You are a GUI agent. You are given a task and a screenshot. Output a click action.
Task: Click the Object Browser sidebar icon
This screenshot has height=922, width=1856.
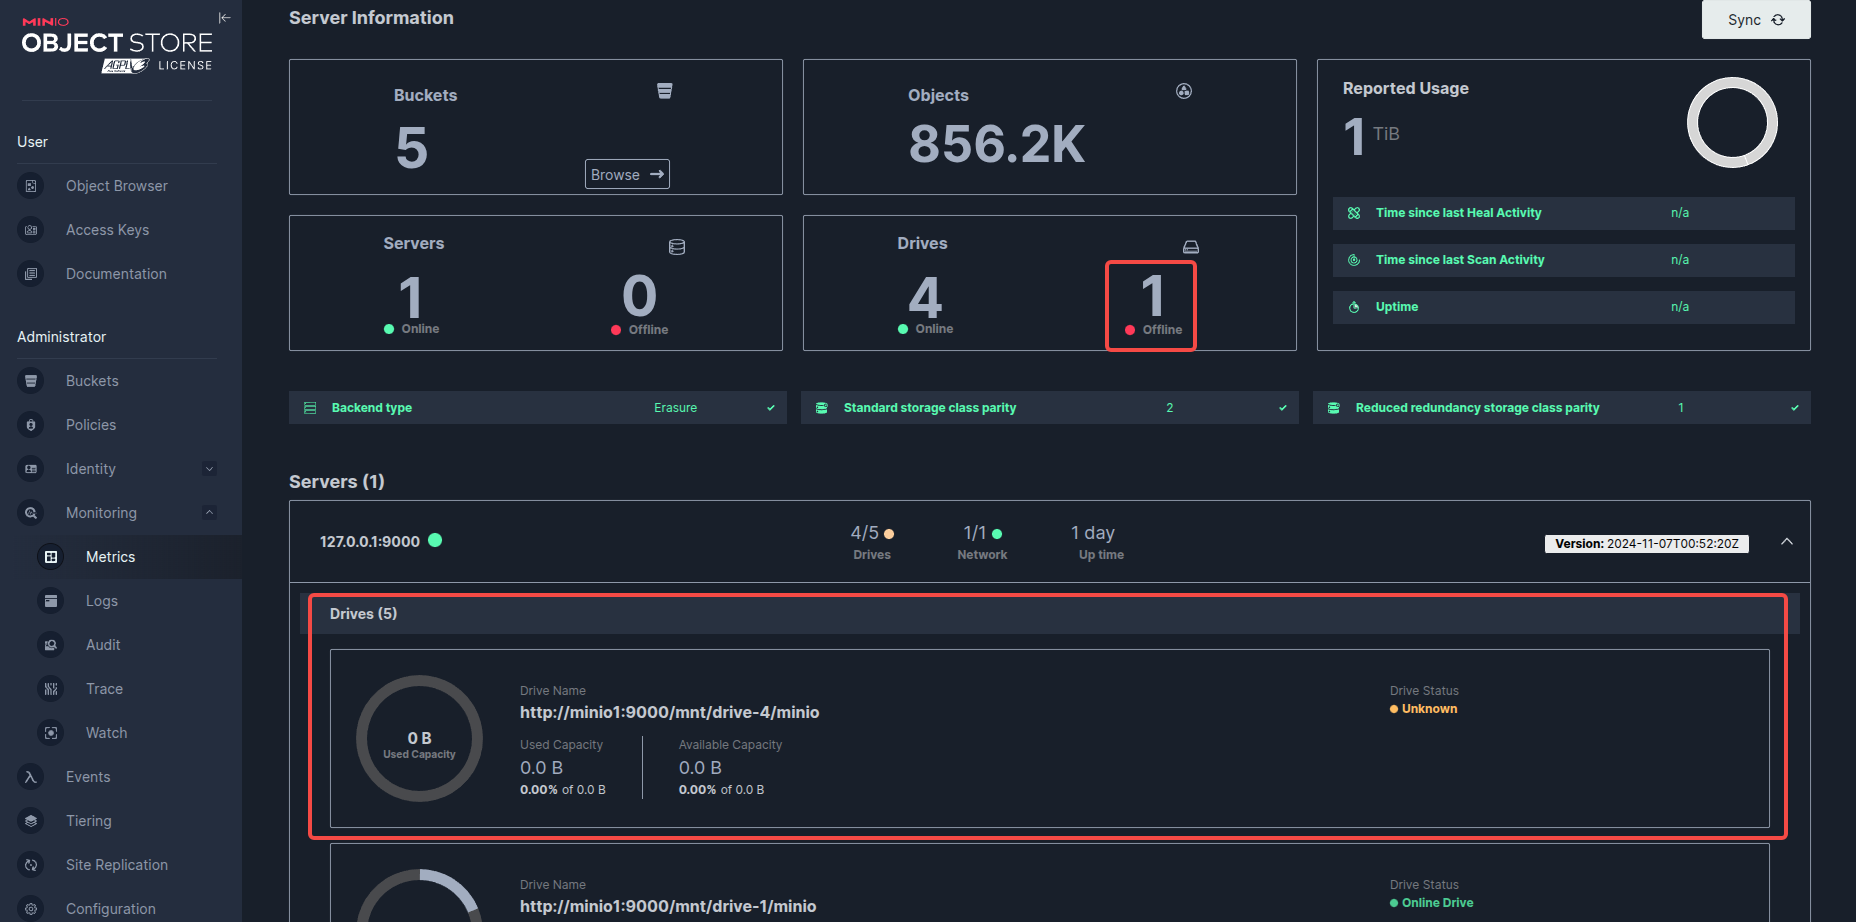point(31,186)
